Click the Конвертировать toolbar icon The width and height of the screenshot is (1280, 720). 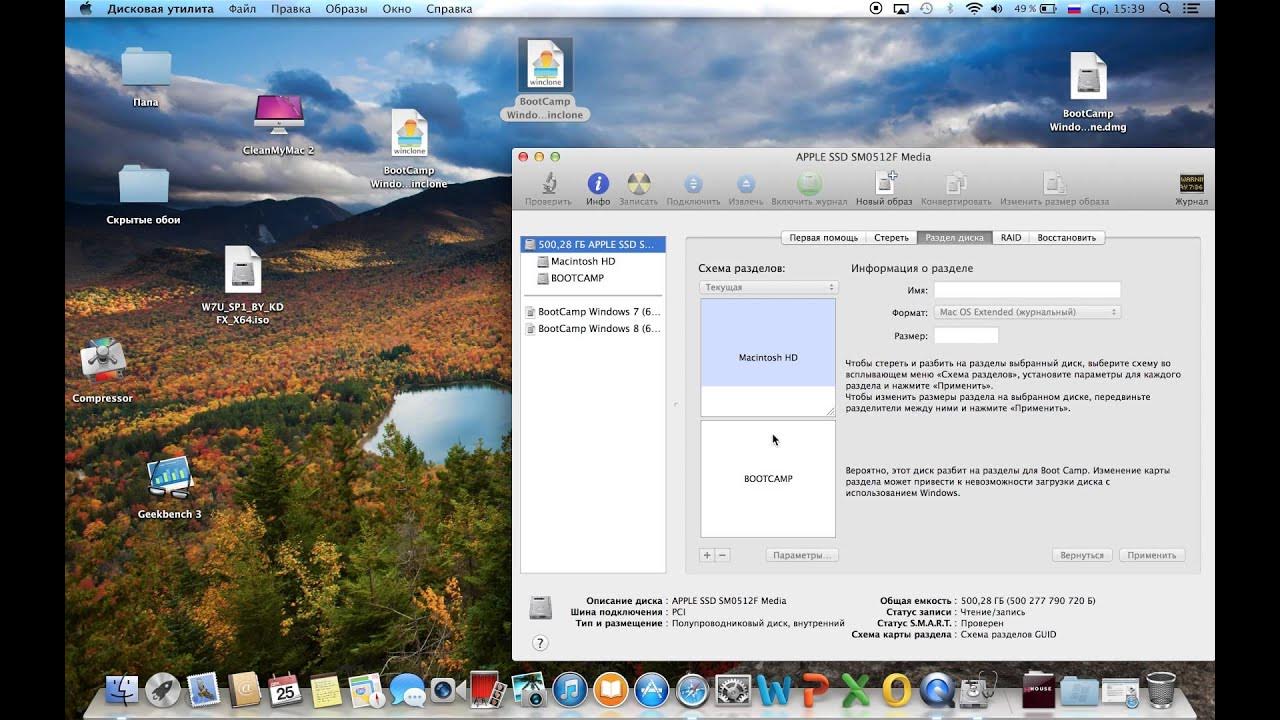[x=957, y=183]
